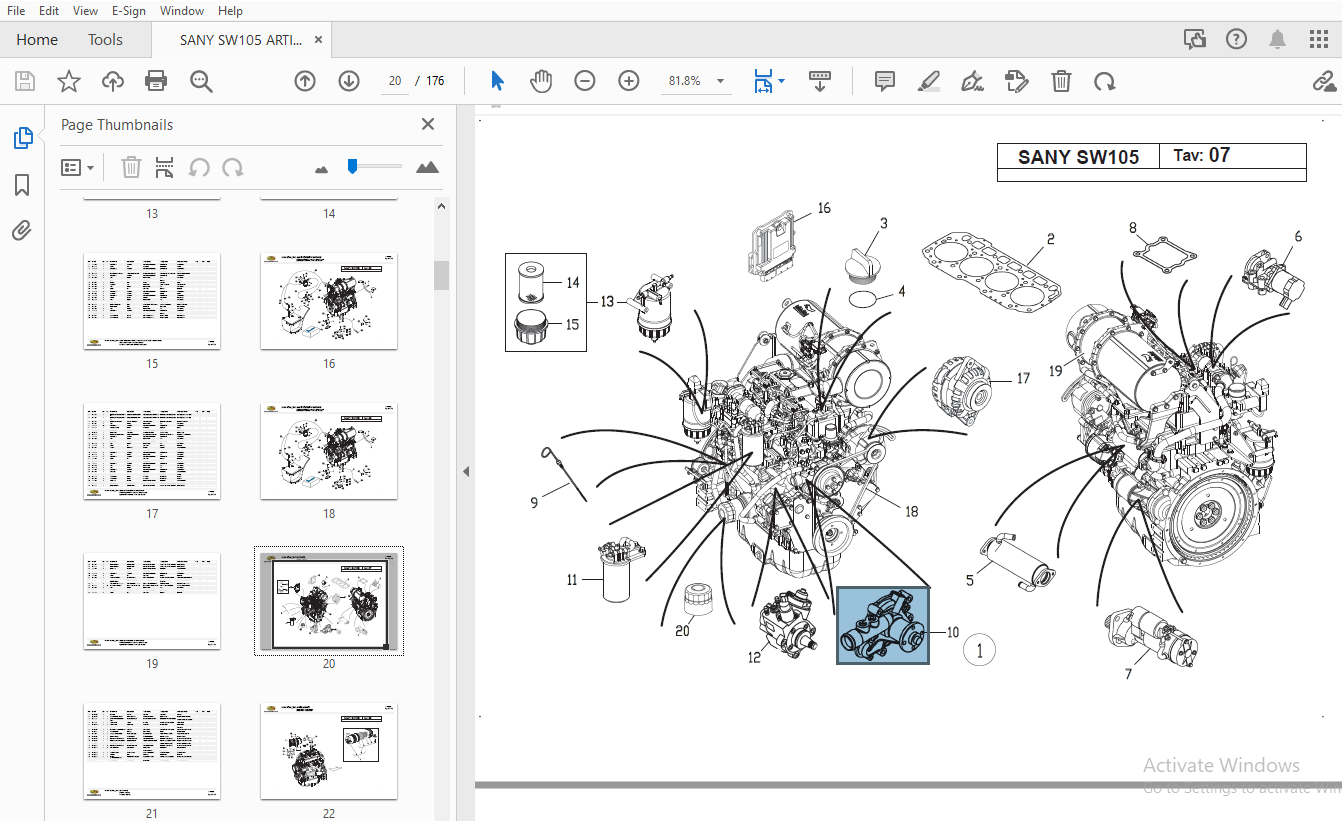Select the page 17 thumbnail
The height and width of the screenshot is (821, 1342).
[x=152, y=451]
